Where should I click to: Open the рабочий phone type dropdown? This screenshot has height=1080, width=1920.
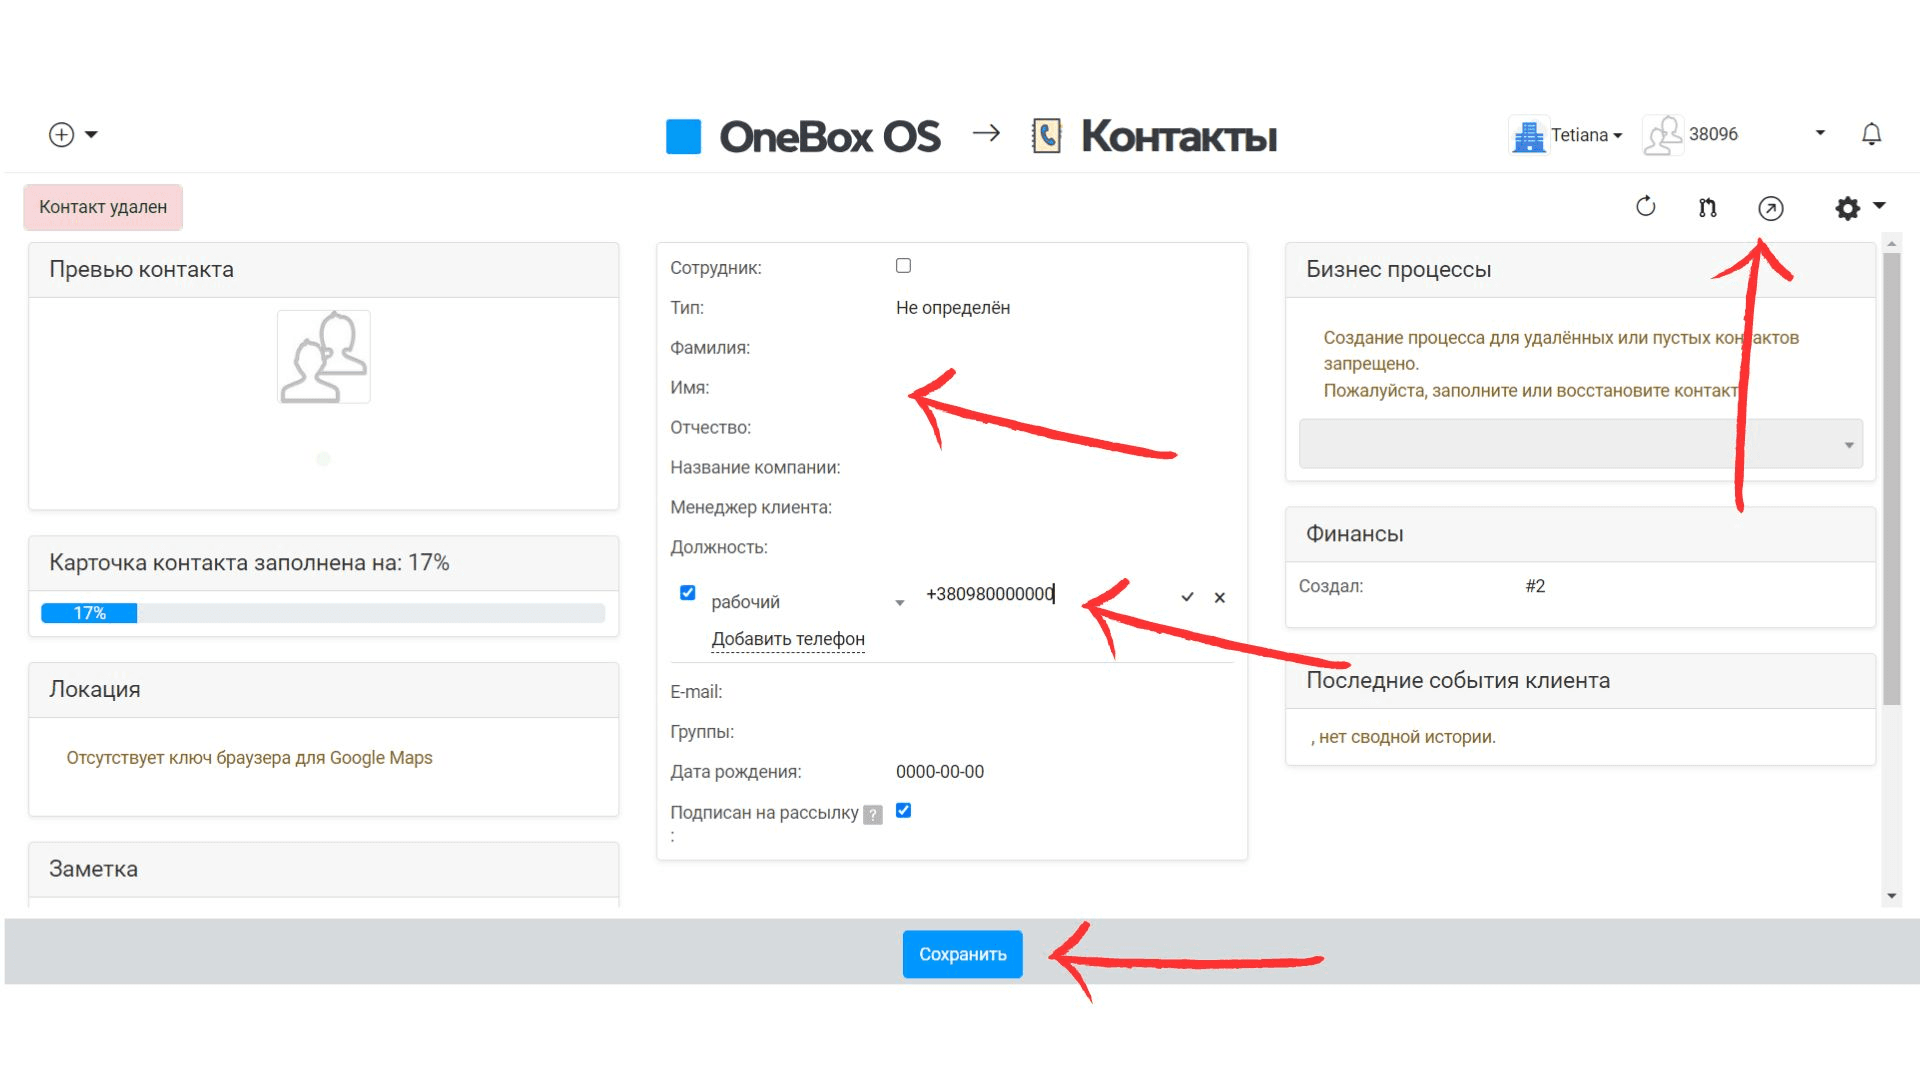point(806,602)
